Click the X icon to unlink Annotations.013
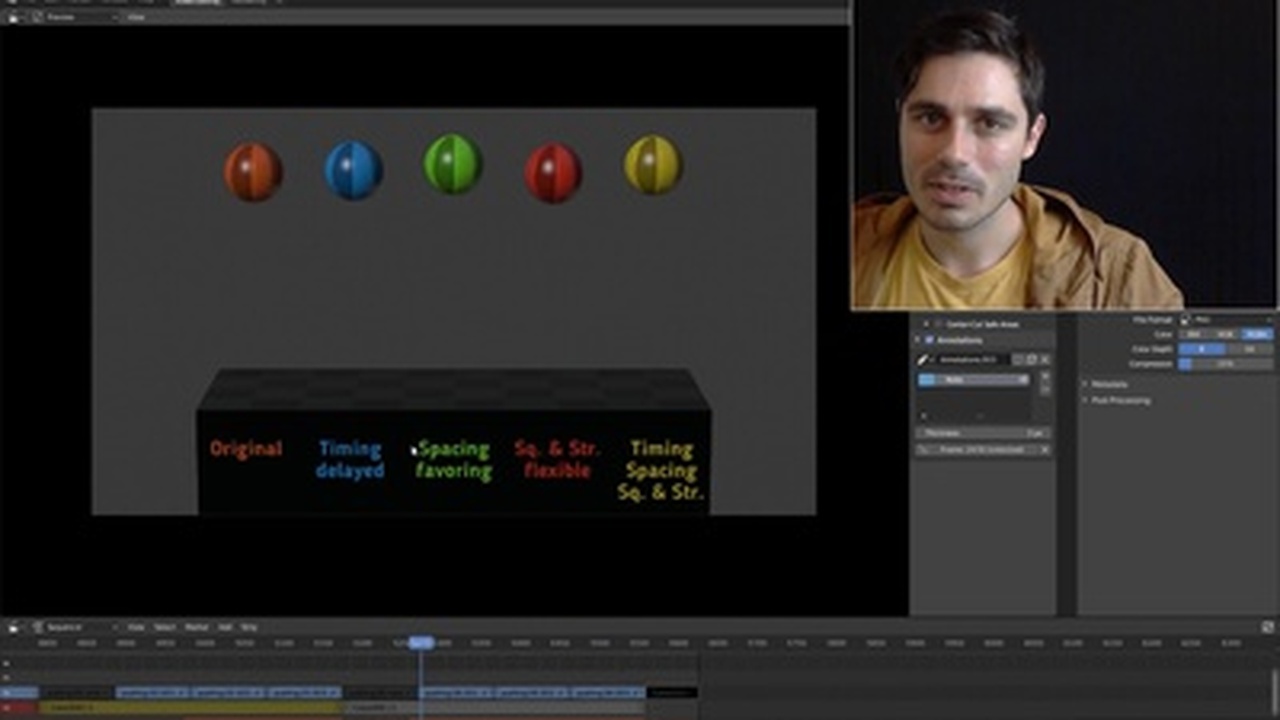Image resolution: width=1280 pixels, height=720 pixels. (1044, 360)
